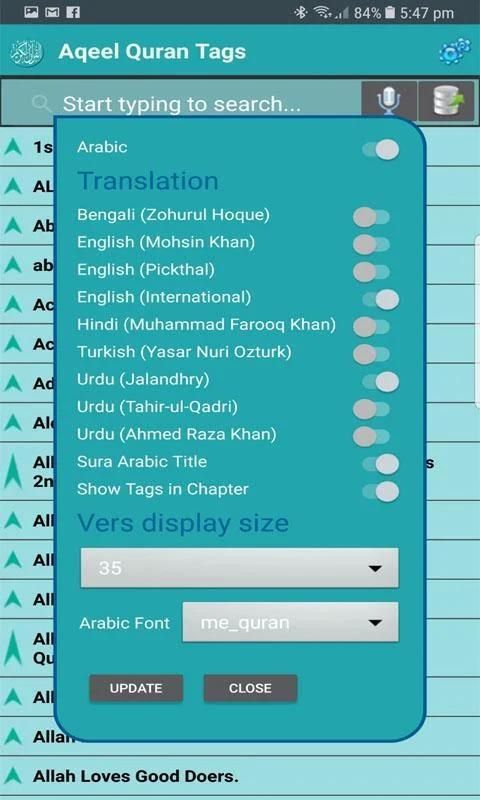
Task: Click the UPDATE button
Action: point(136,688)
